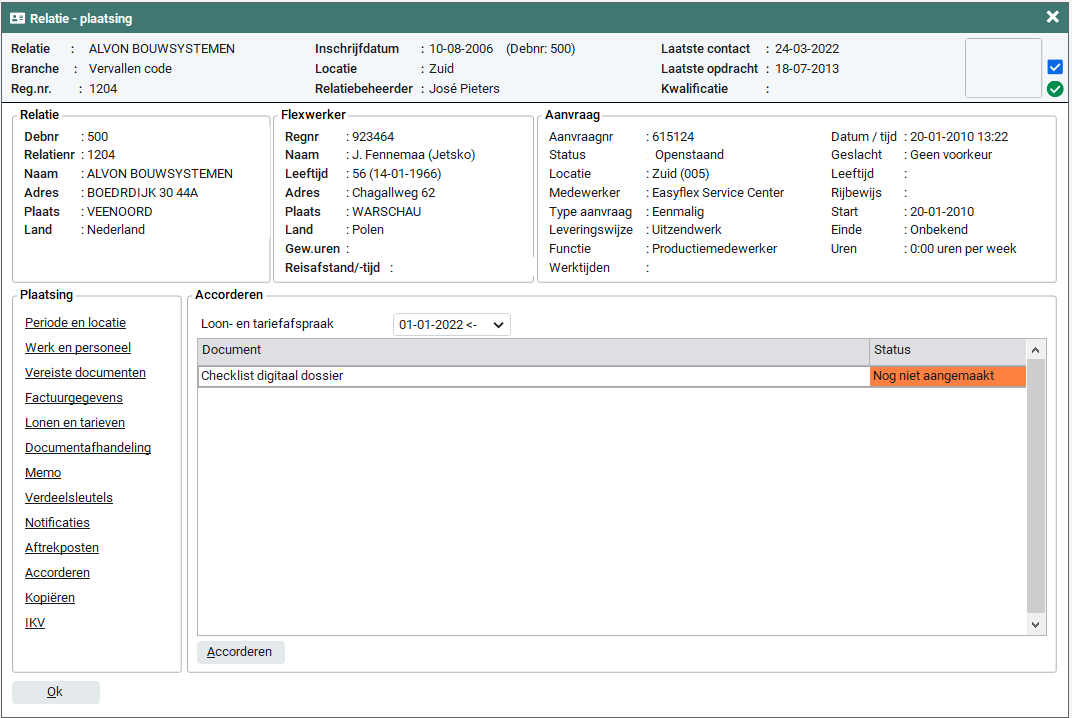
Task: Show Verdeelsleutels settings
Action: [x=69, y=498]
